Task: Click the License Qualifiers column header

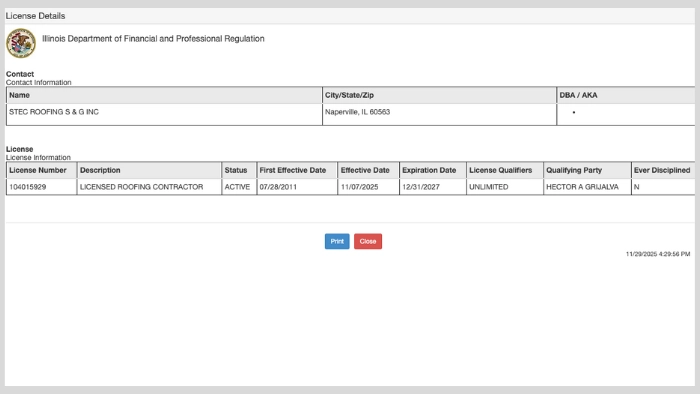Action: coord(504,170)
